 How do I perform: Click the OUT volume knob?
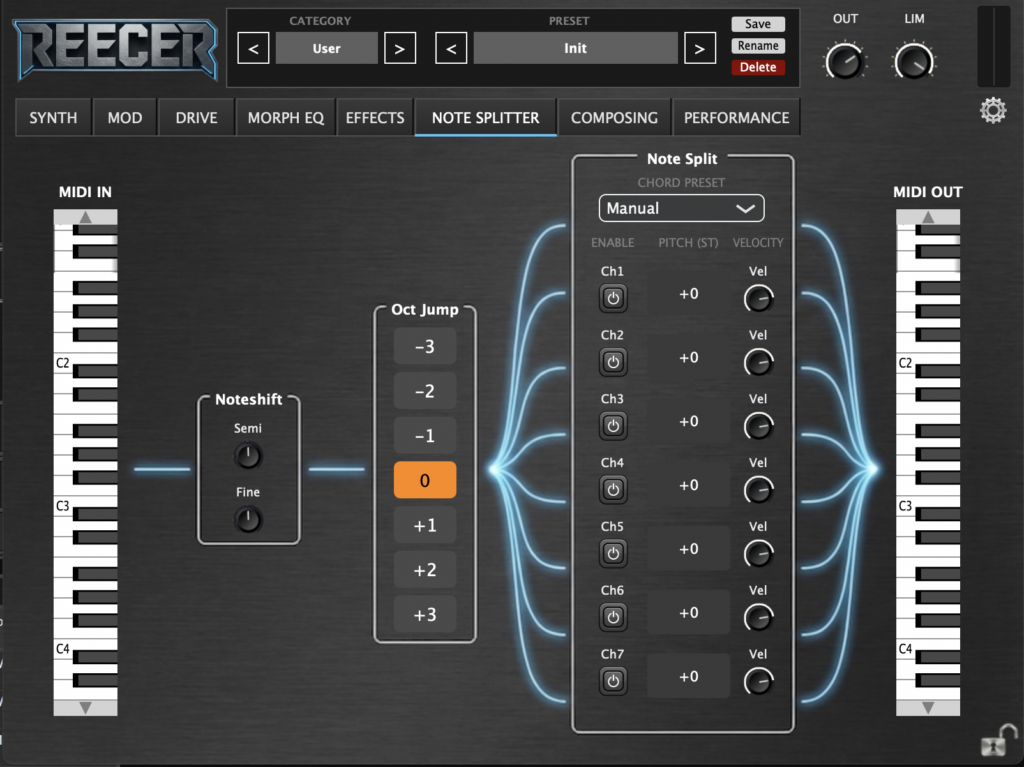pos(845,62)
